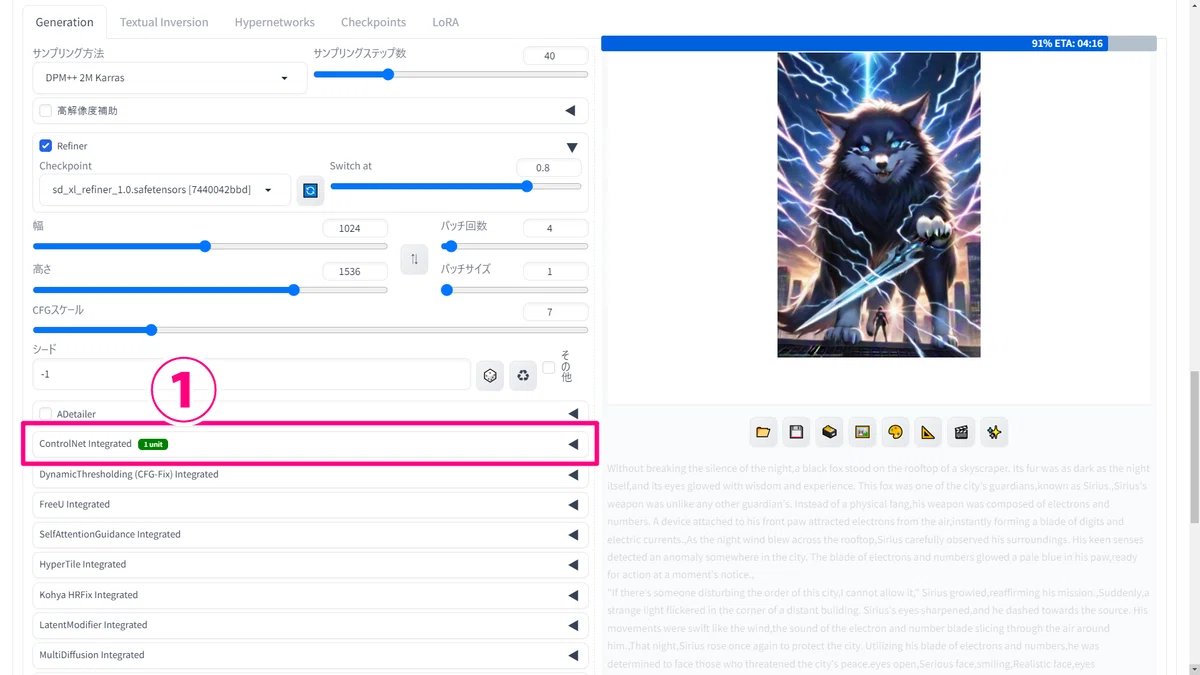The height and width of the screenshot is (675, 1200).
Task: Click the バッチ回数 value field 4
Action: coord(555,228)
